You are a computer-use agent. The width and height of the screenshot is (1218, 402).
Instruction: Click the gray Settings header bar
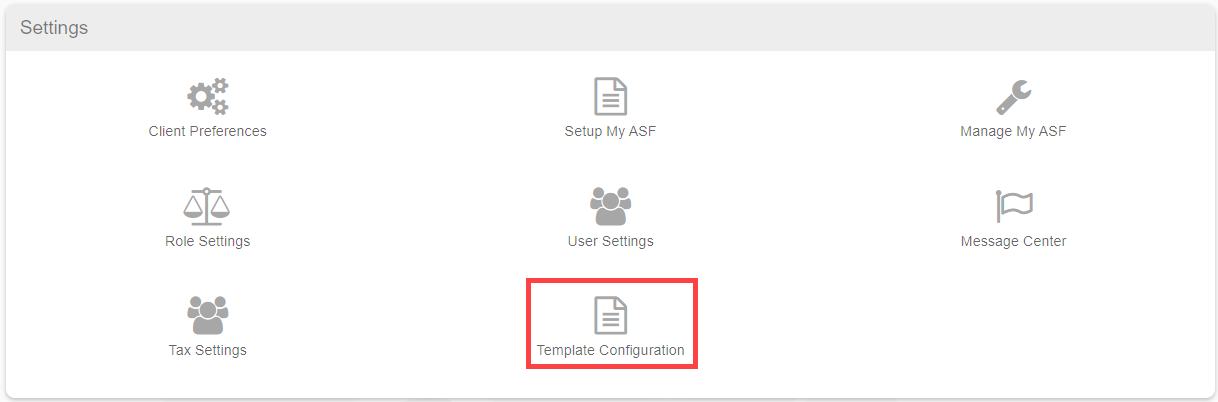[609, 28]
